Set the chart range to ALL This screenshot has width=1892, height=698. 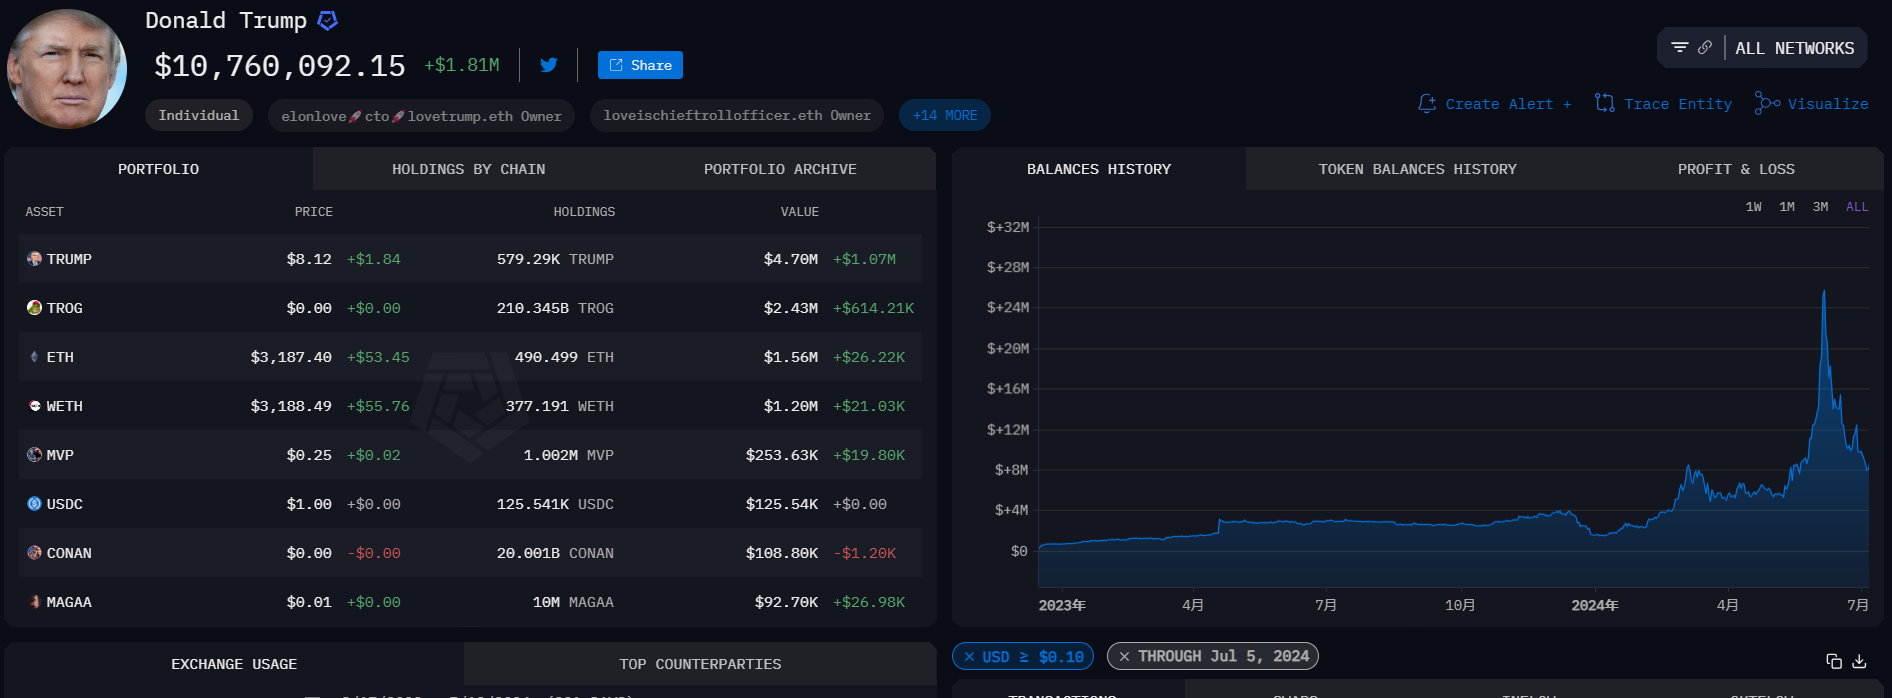(1857, 207)
